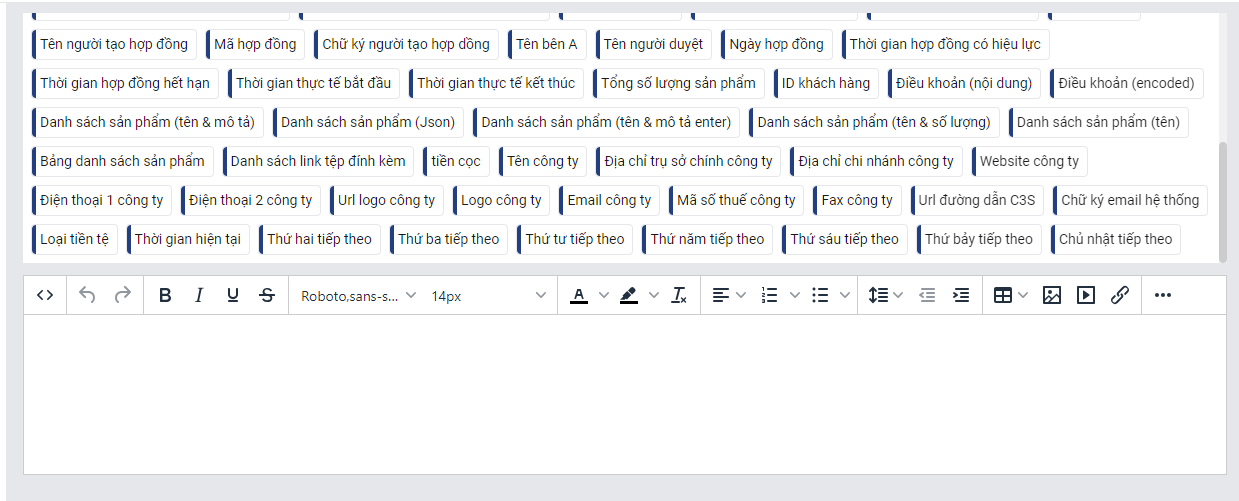The image size is (1239, 501).
Task: Decrease indent of the paragraph
Action: (927, 295)
